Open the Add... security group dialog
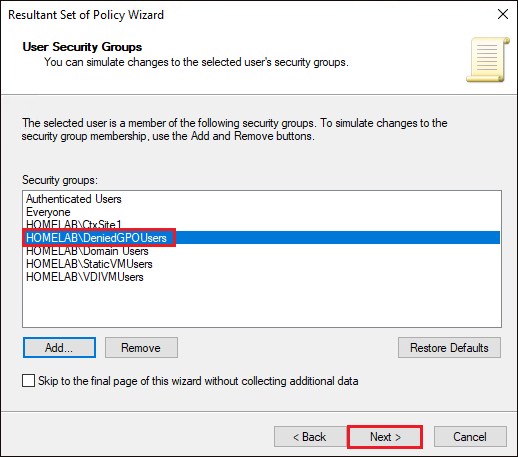The image size is (518, 457). (59, 348)
